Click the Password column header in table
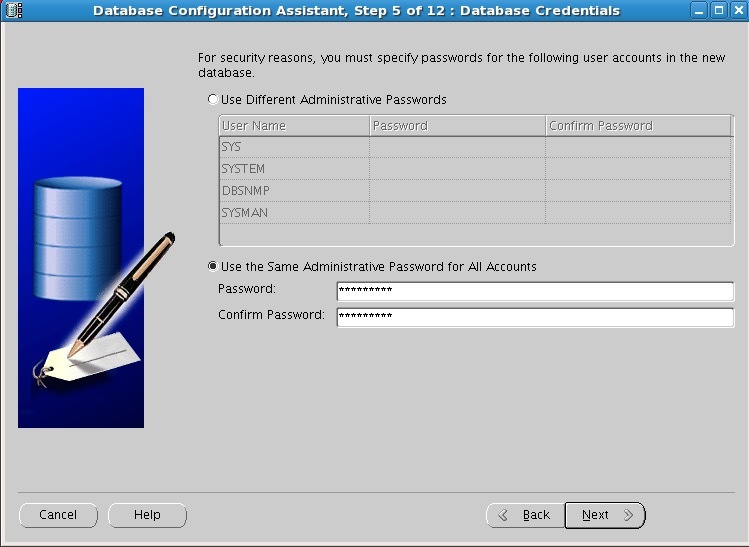This screenshot has height=547, width=749. pos(458,126)
